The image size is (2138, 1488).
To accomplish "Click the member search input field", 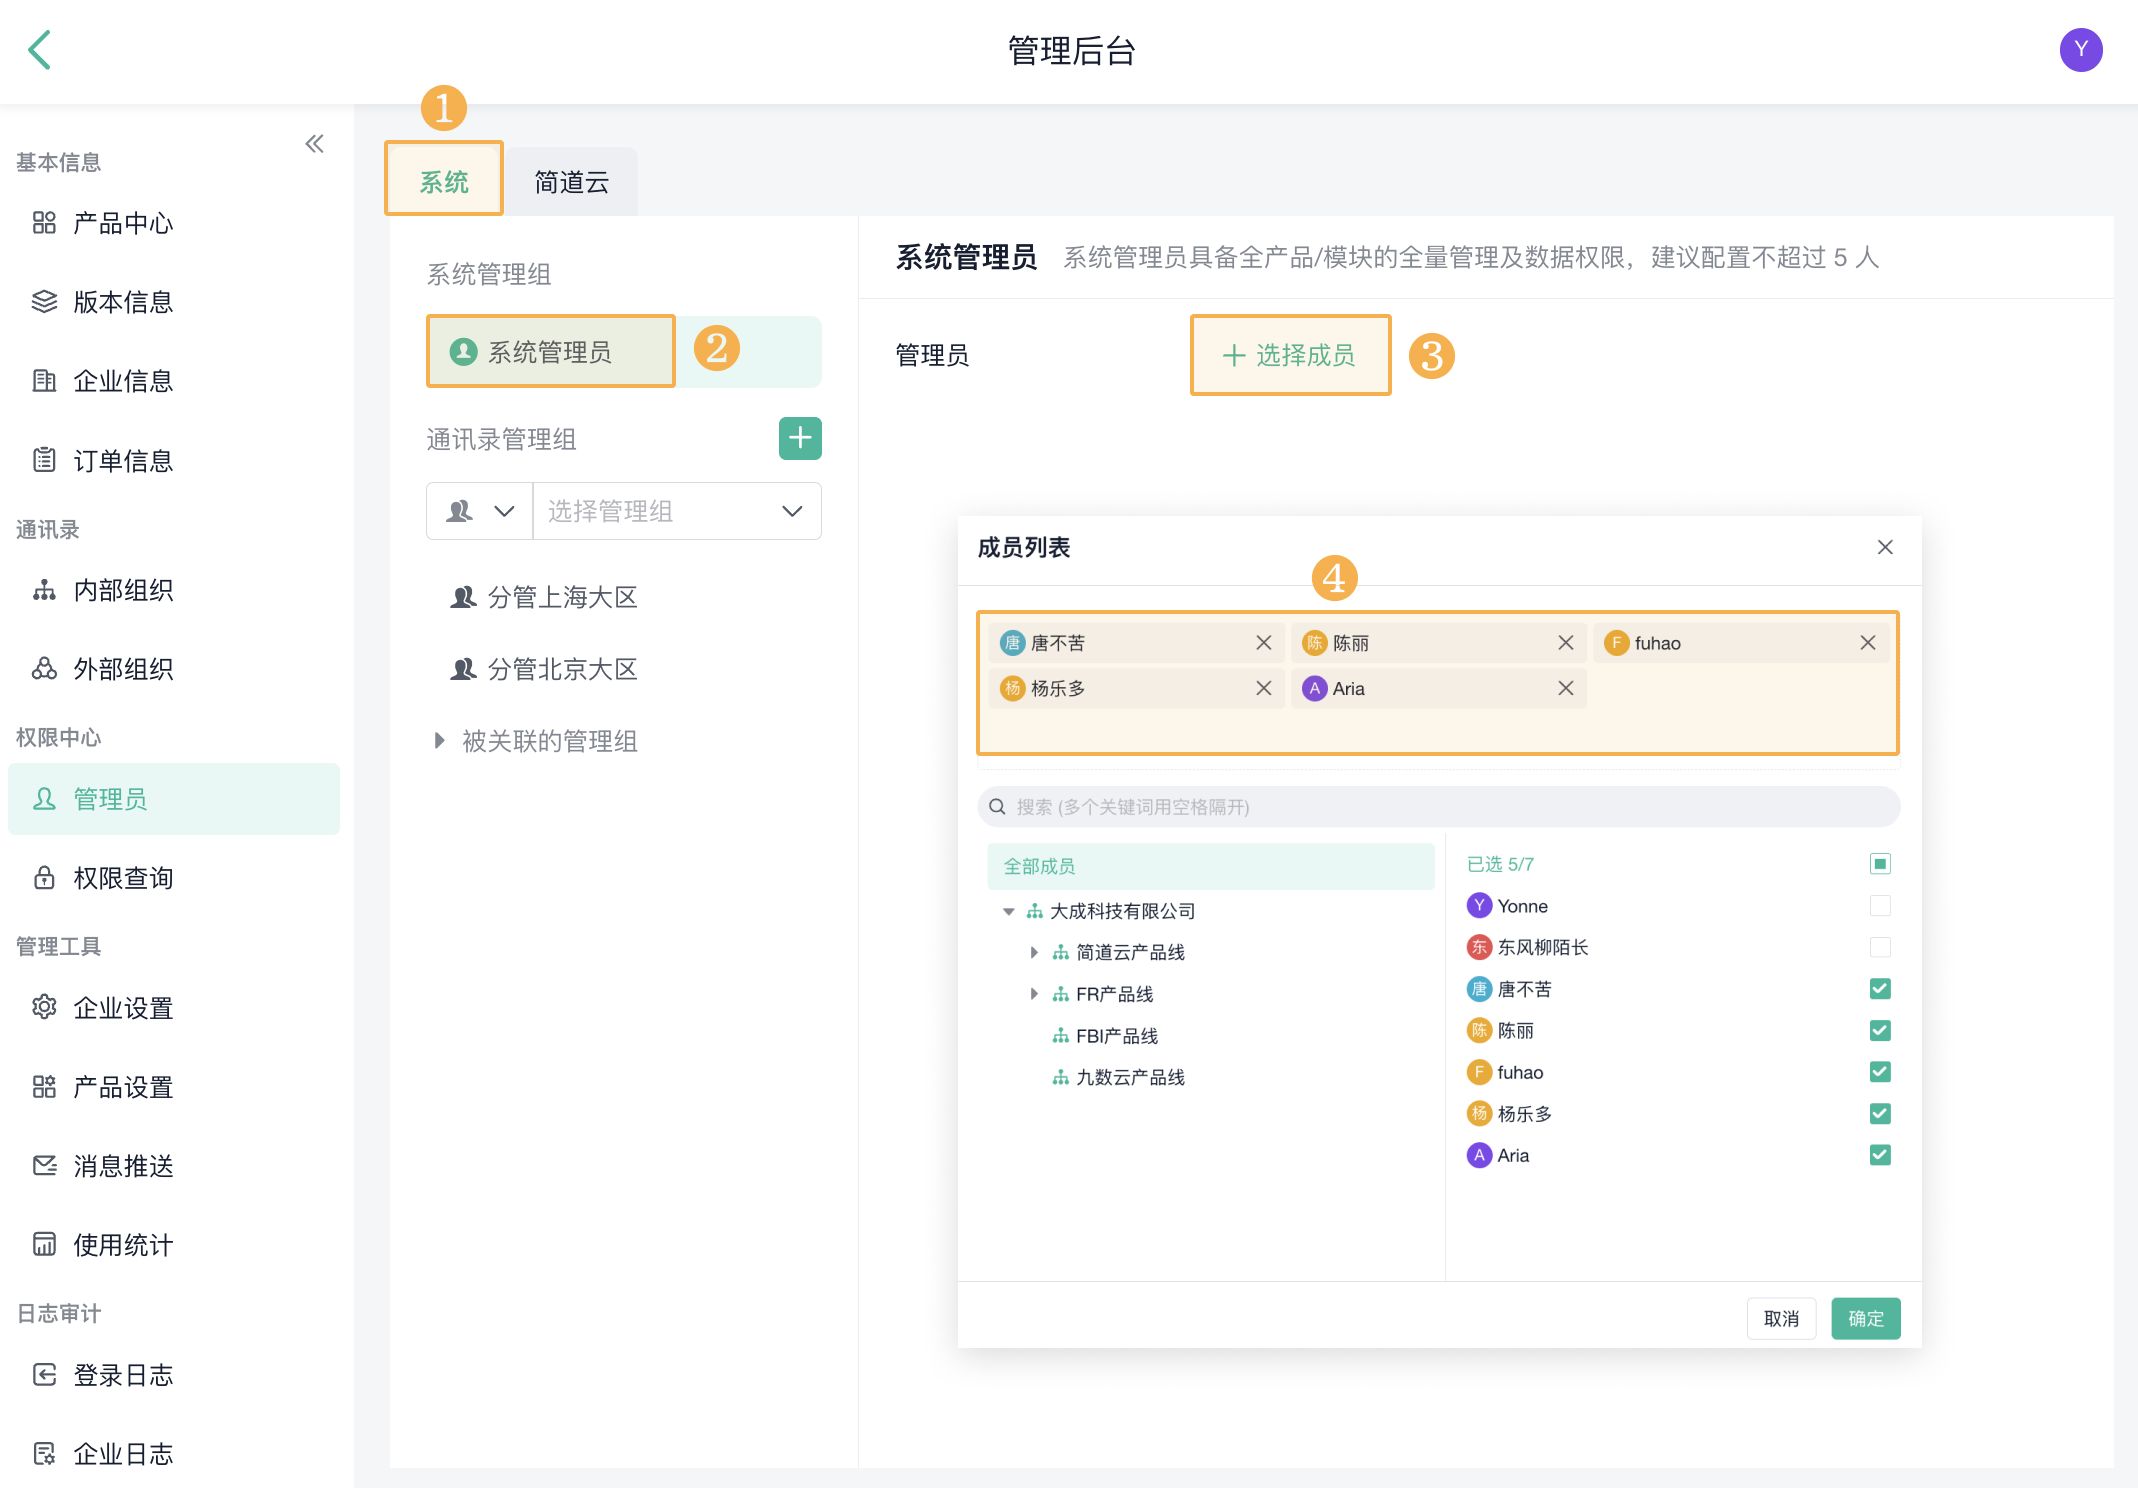I will [1437, 807].
